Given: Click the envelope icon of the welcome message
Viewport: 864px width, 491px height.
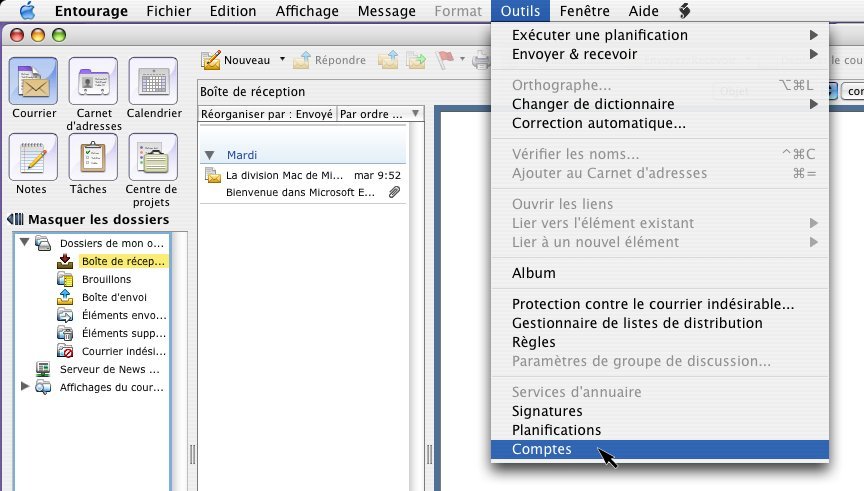Looking at the screenshot, I should [x=213, y=176].
